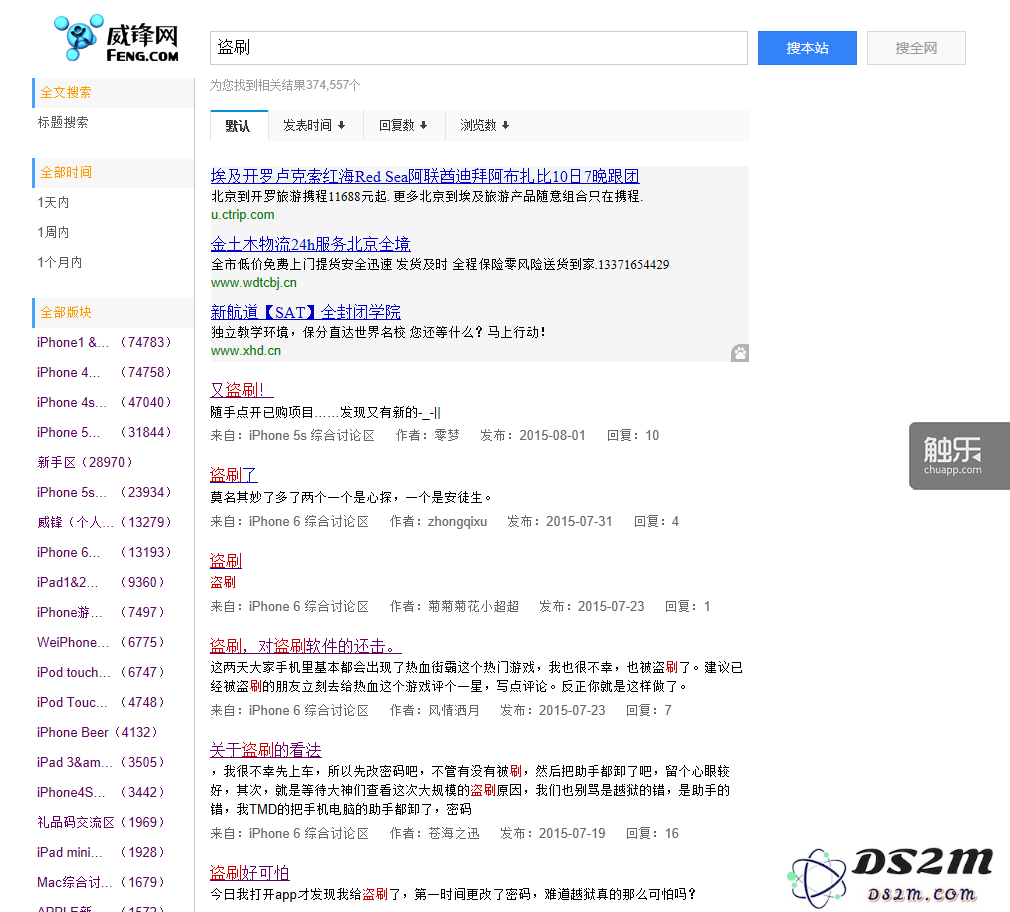Open the 礼品码交流区 (1969) board filter
This screenshot has height=912, width=1010.
[x=101, y=822]
